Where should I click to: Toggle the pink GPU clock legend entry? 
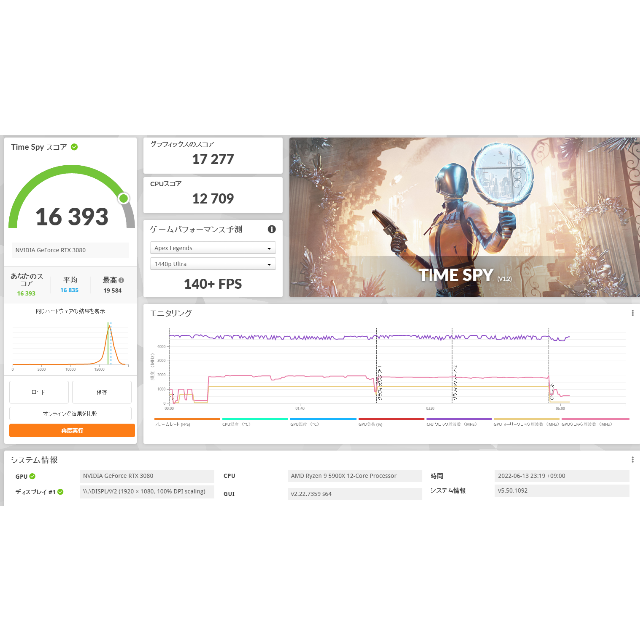coord(596,422)
